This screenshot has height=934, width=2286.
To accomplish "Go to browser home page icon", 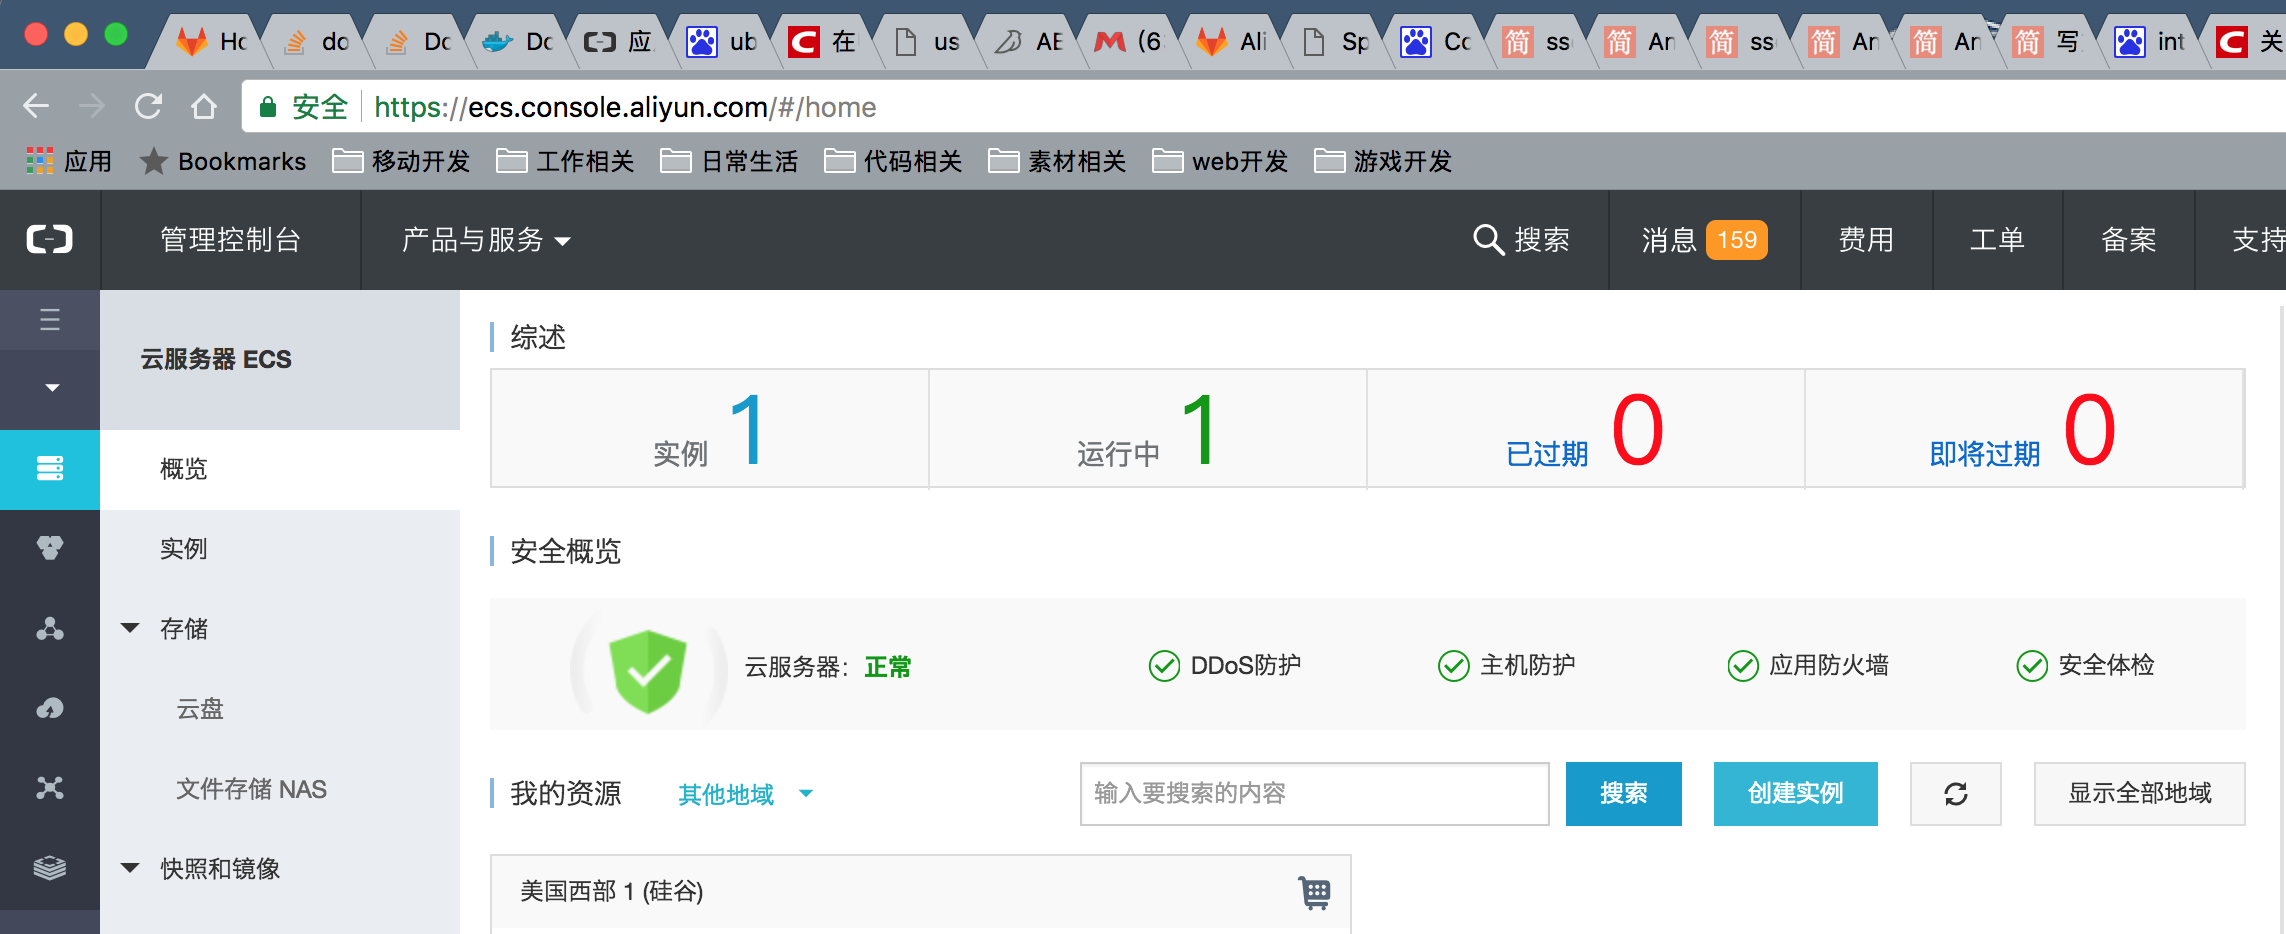I will (204, 106).
